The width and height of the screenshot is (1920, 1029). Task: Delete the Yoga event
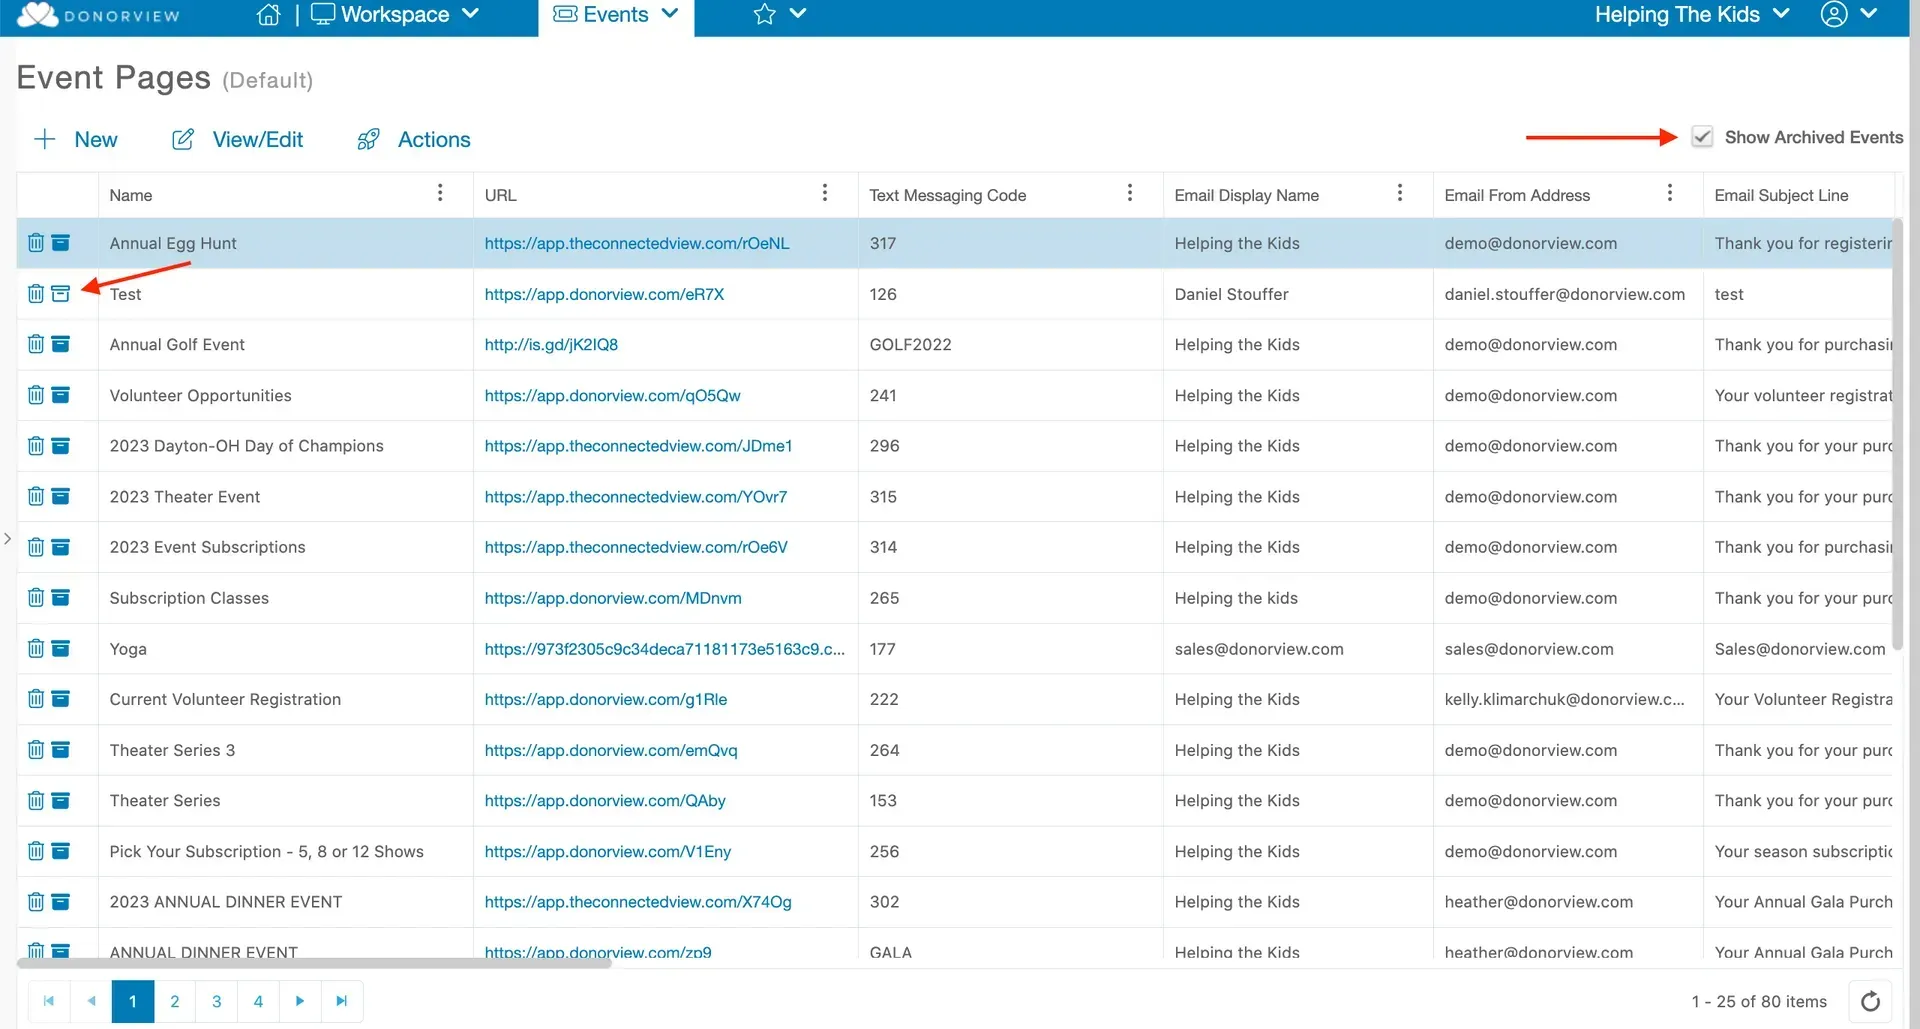[x=36, y=649]
